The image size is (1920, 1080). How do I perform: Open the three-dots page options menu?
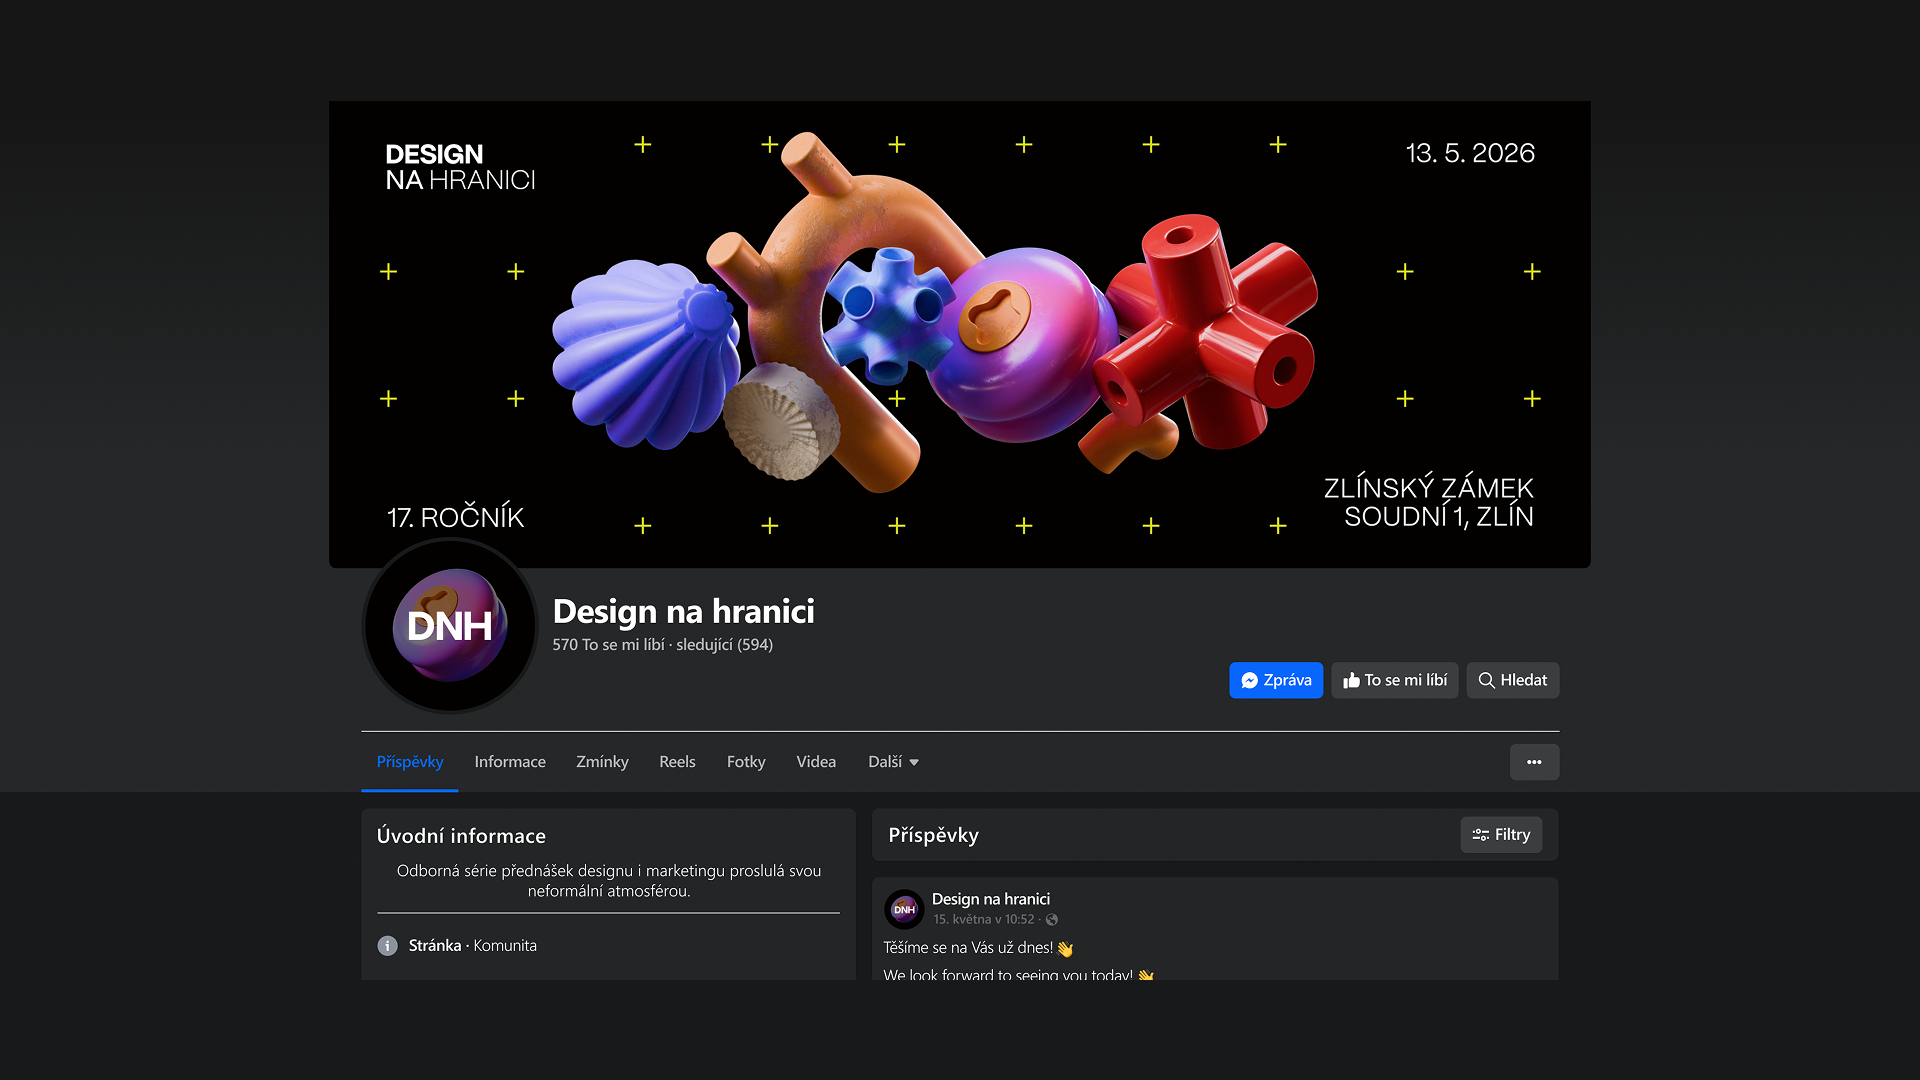click(1534, 762)
